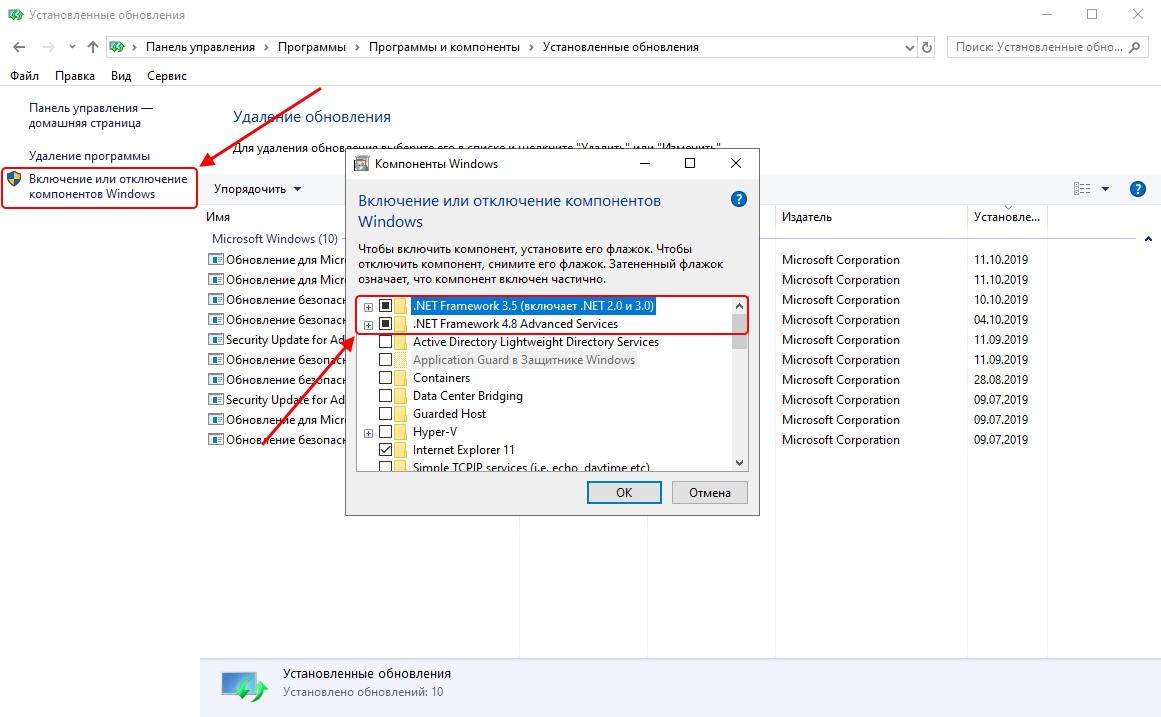
Task: Uncheck Internet Explorer 11 checkbox
Action: 385,450
